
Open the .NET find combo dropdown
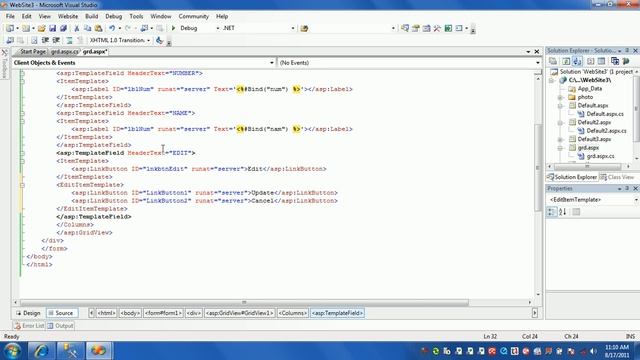point(293,28)
